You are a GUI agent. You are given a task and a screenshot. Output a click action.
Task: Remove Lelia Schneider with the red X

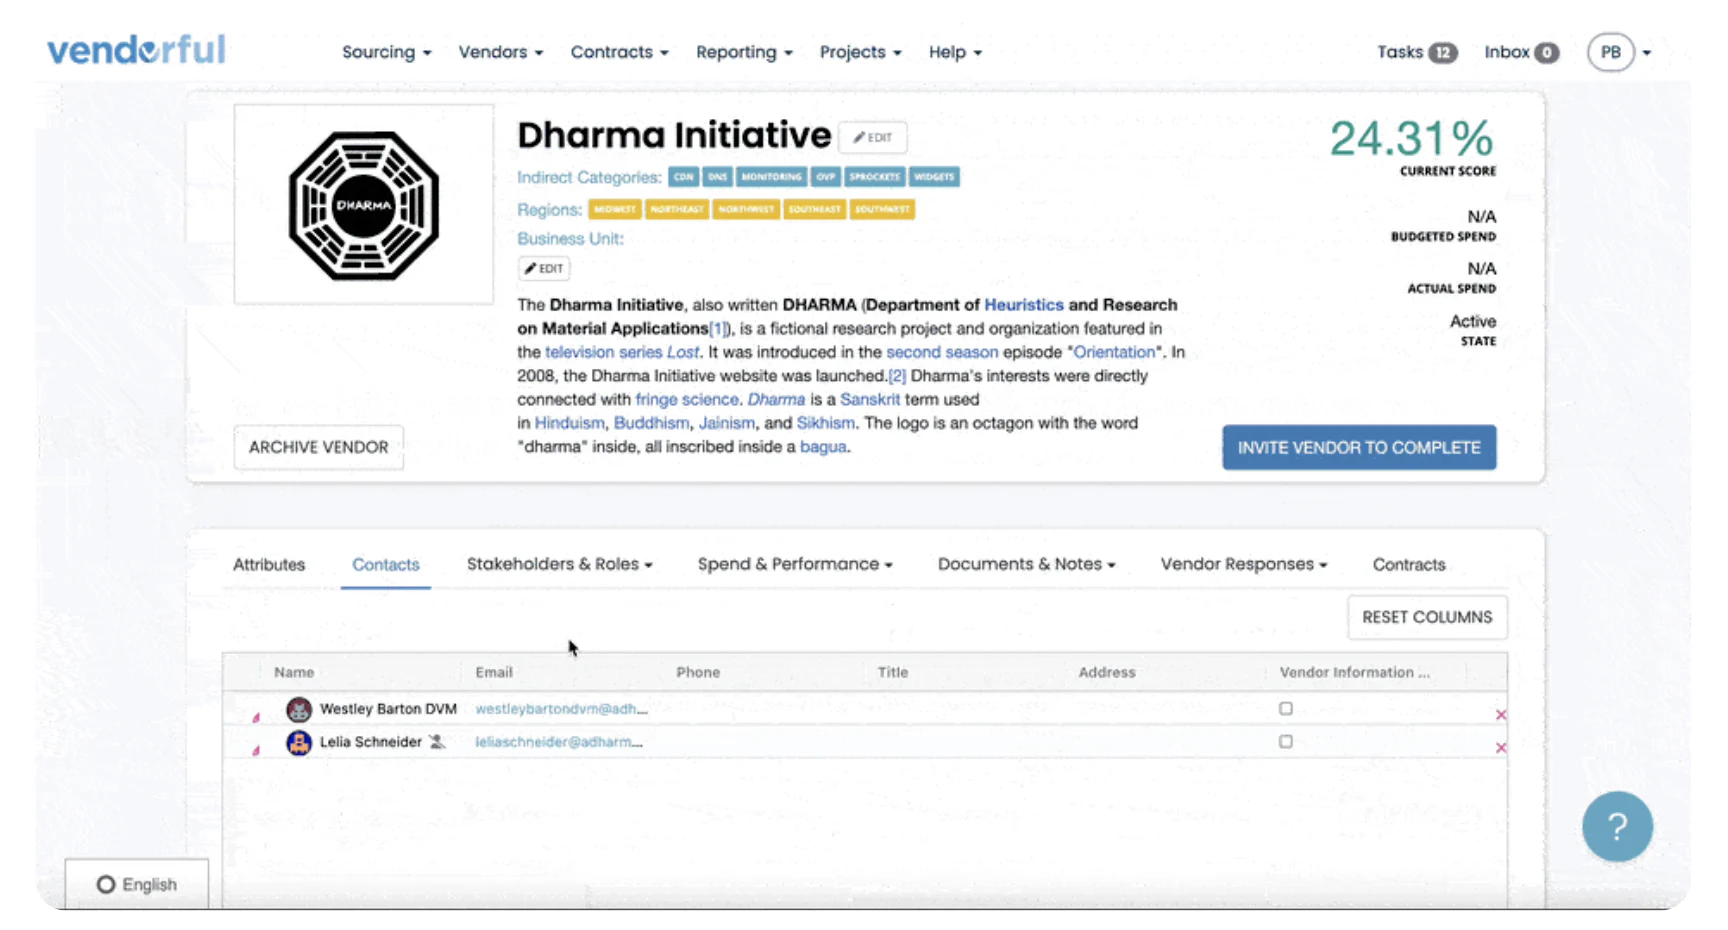tap(1500, 747)
